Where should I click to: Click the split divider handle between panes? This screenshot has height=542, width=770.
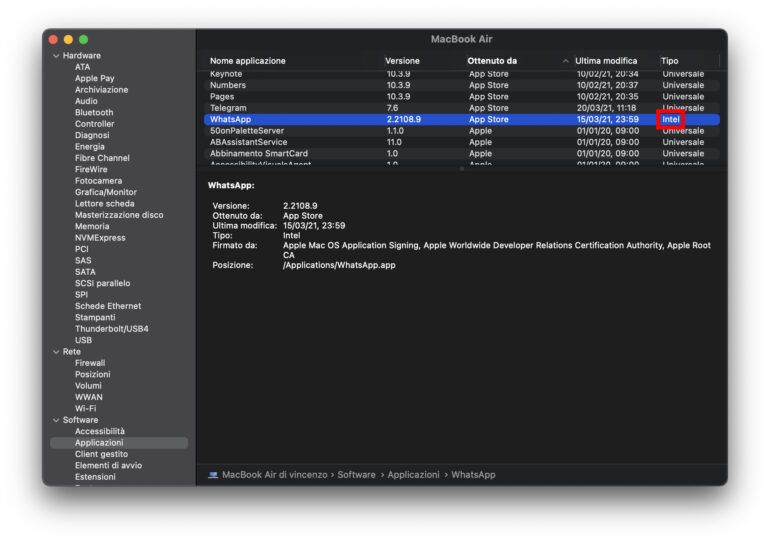pos(461,169)
